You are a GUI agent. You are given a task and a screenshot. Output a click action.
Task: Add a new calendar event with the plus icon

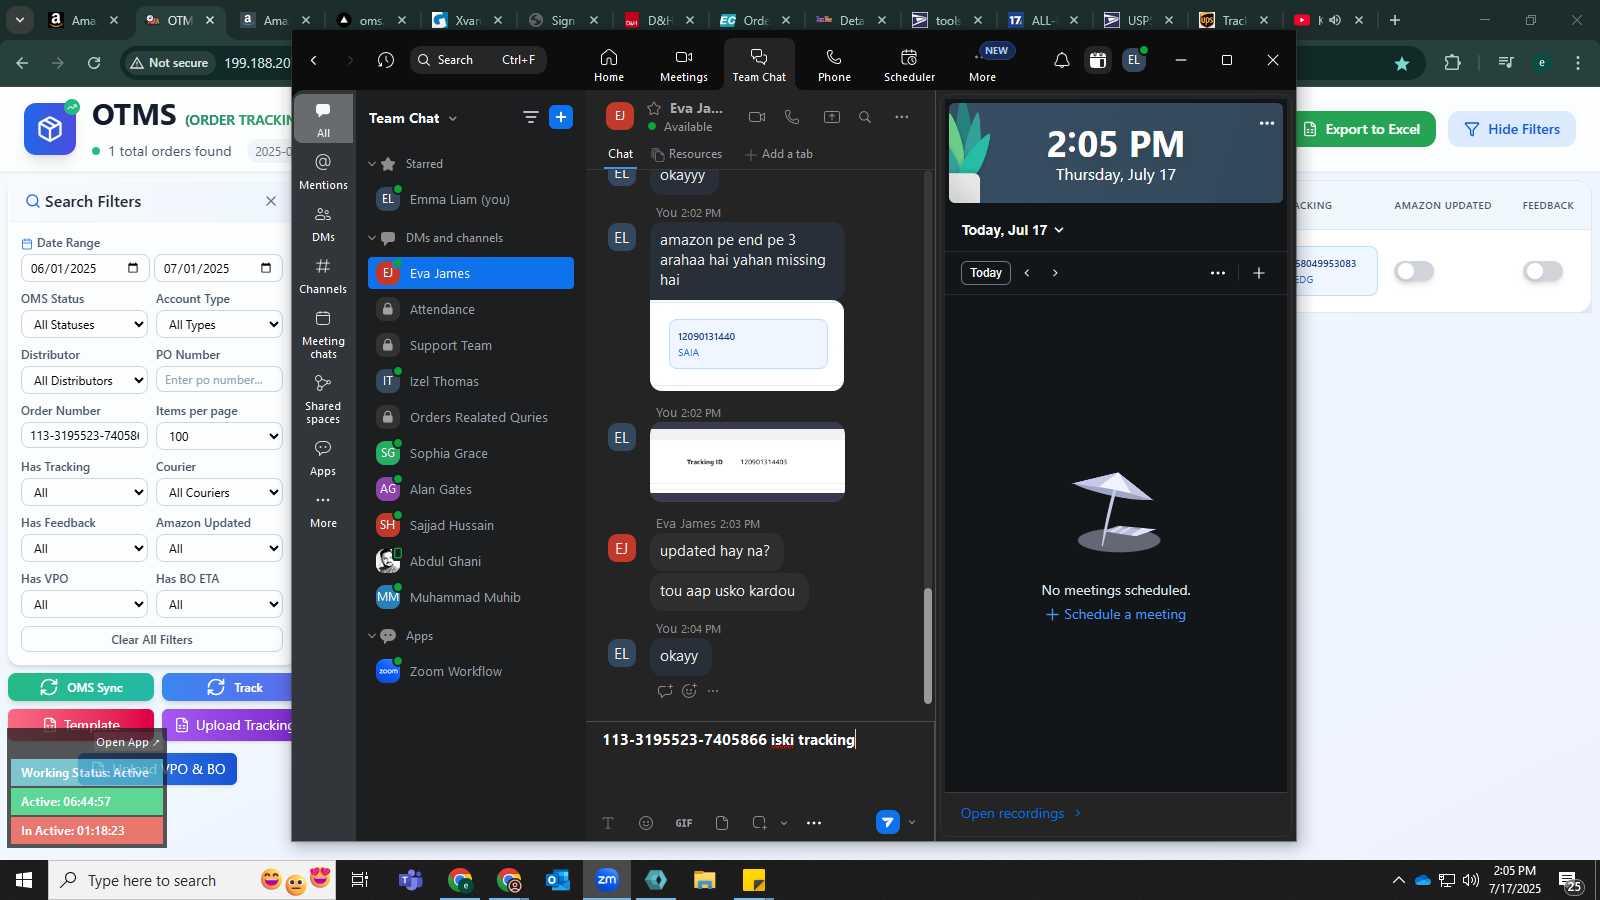(1259, 273)
